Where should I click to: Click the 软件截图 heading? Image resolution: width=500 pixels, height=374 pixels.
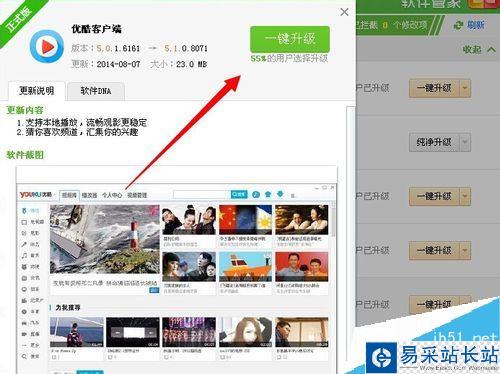point(25,155)
